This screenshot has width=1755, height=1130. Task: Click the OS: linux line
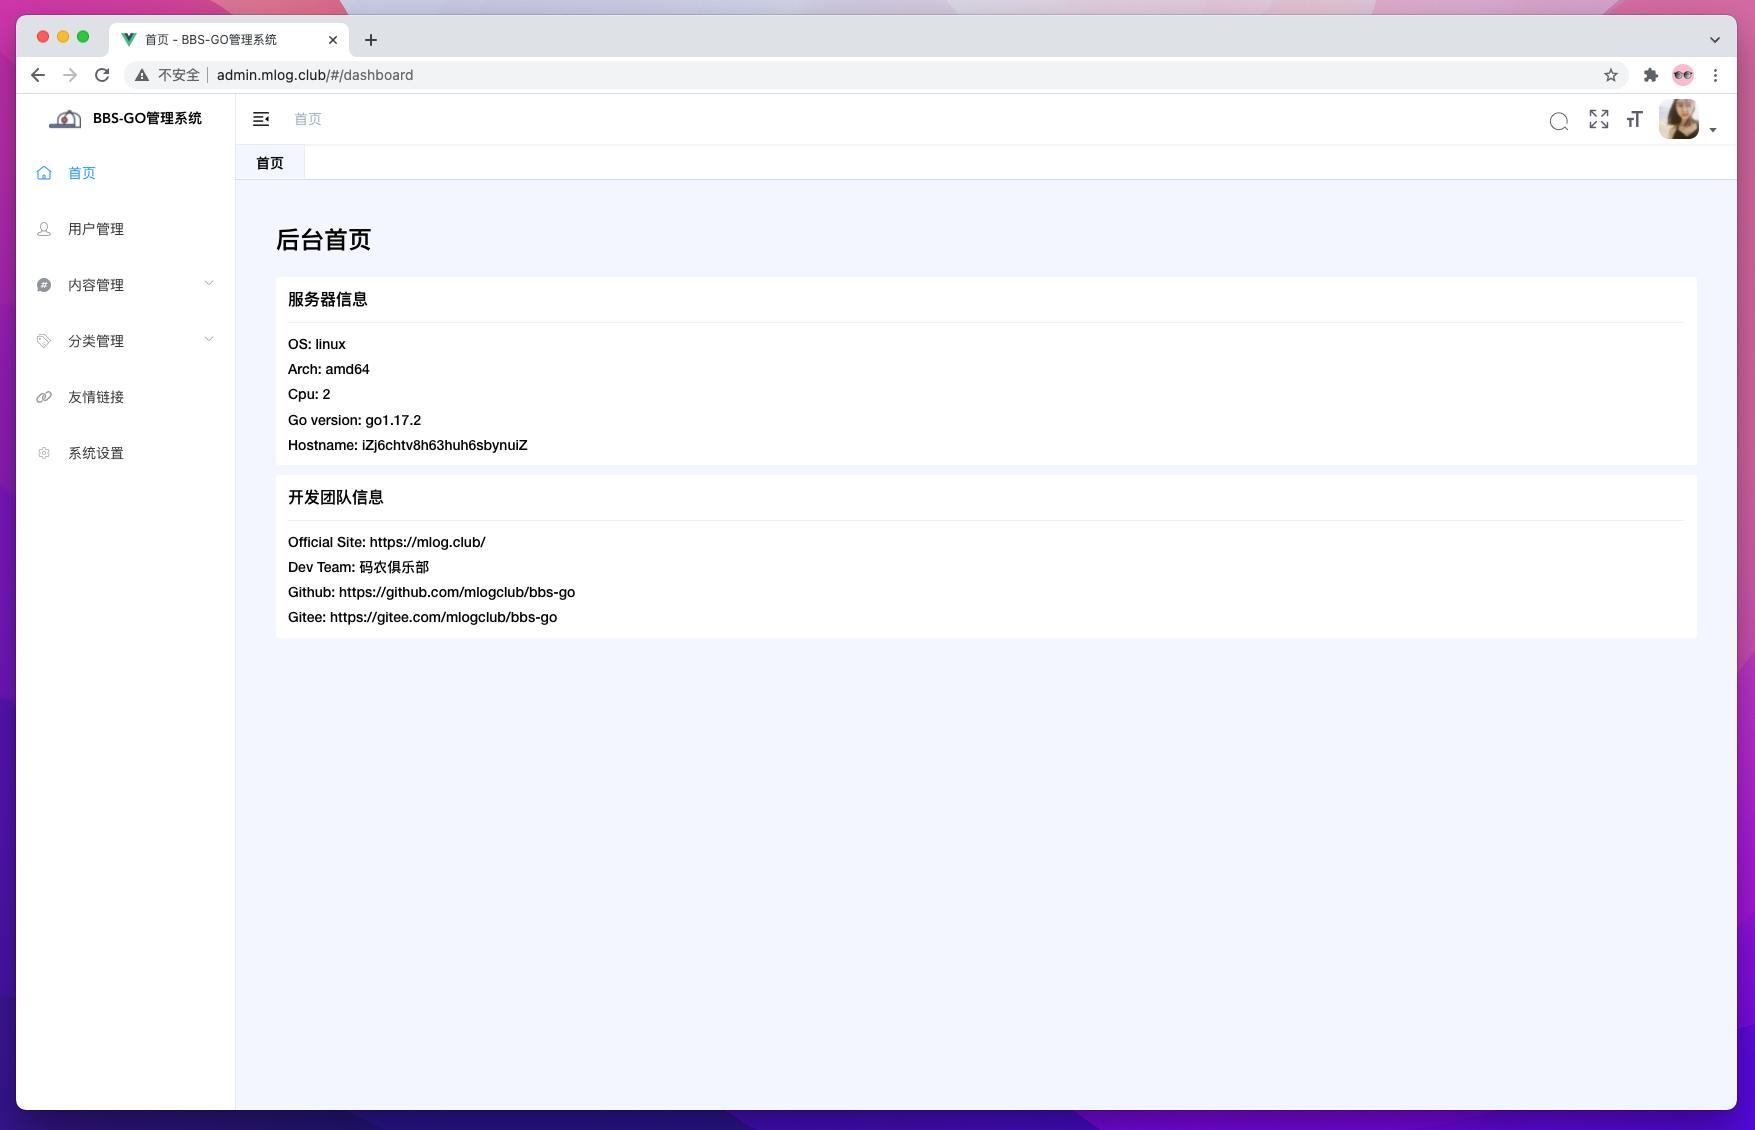pos(317,344)
